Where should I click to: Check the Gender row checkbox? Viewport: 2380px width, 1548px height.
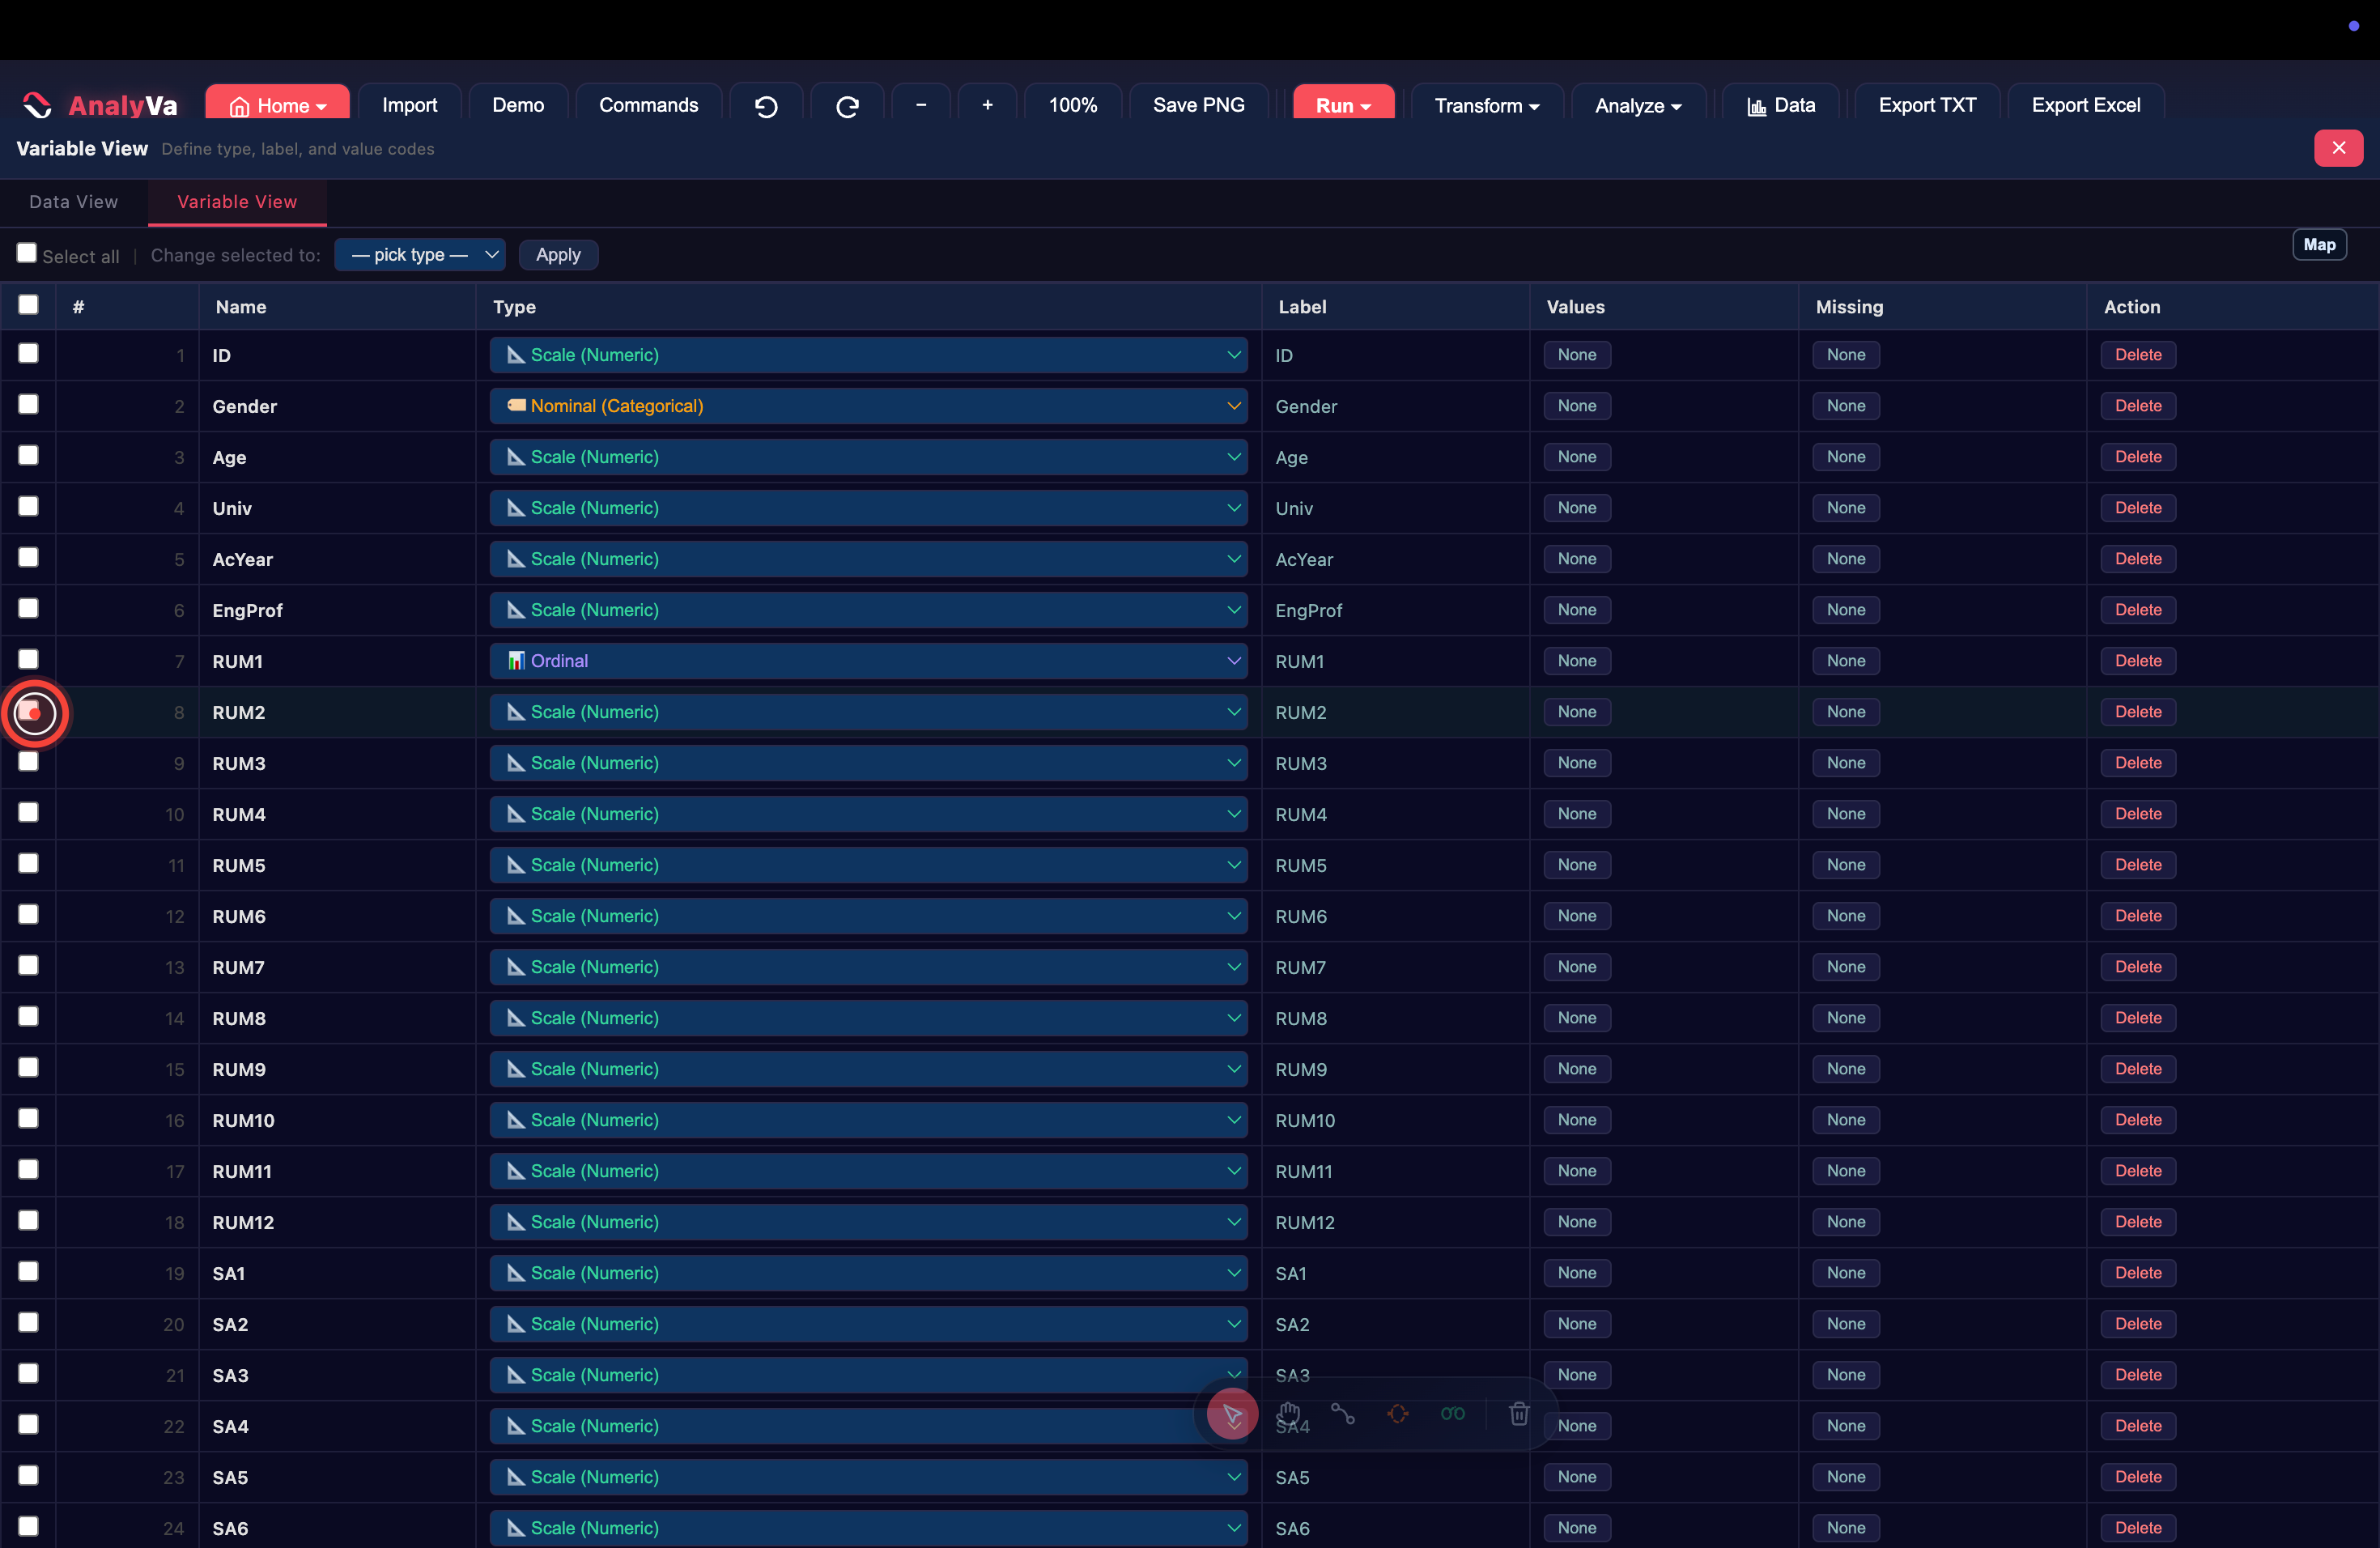pyautogui.click(x=28, y=405)
